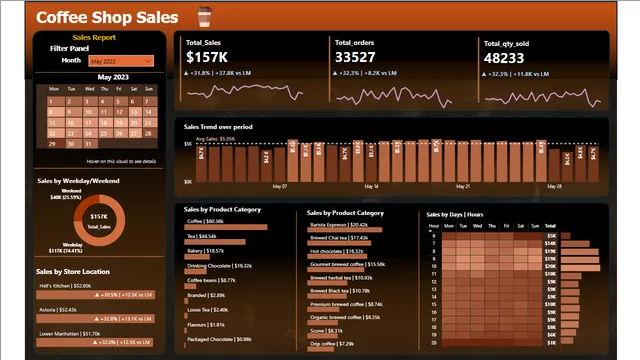Click the last bar in Sales Trend
640x360 pixels.
click(x=593, y=165)
